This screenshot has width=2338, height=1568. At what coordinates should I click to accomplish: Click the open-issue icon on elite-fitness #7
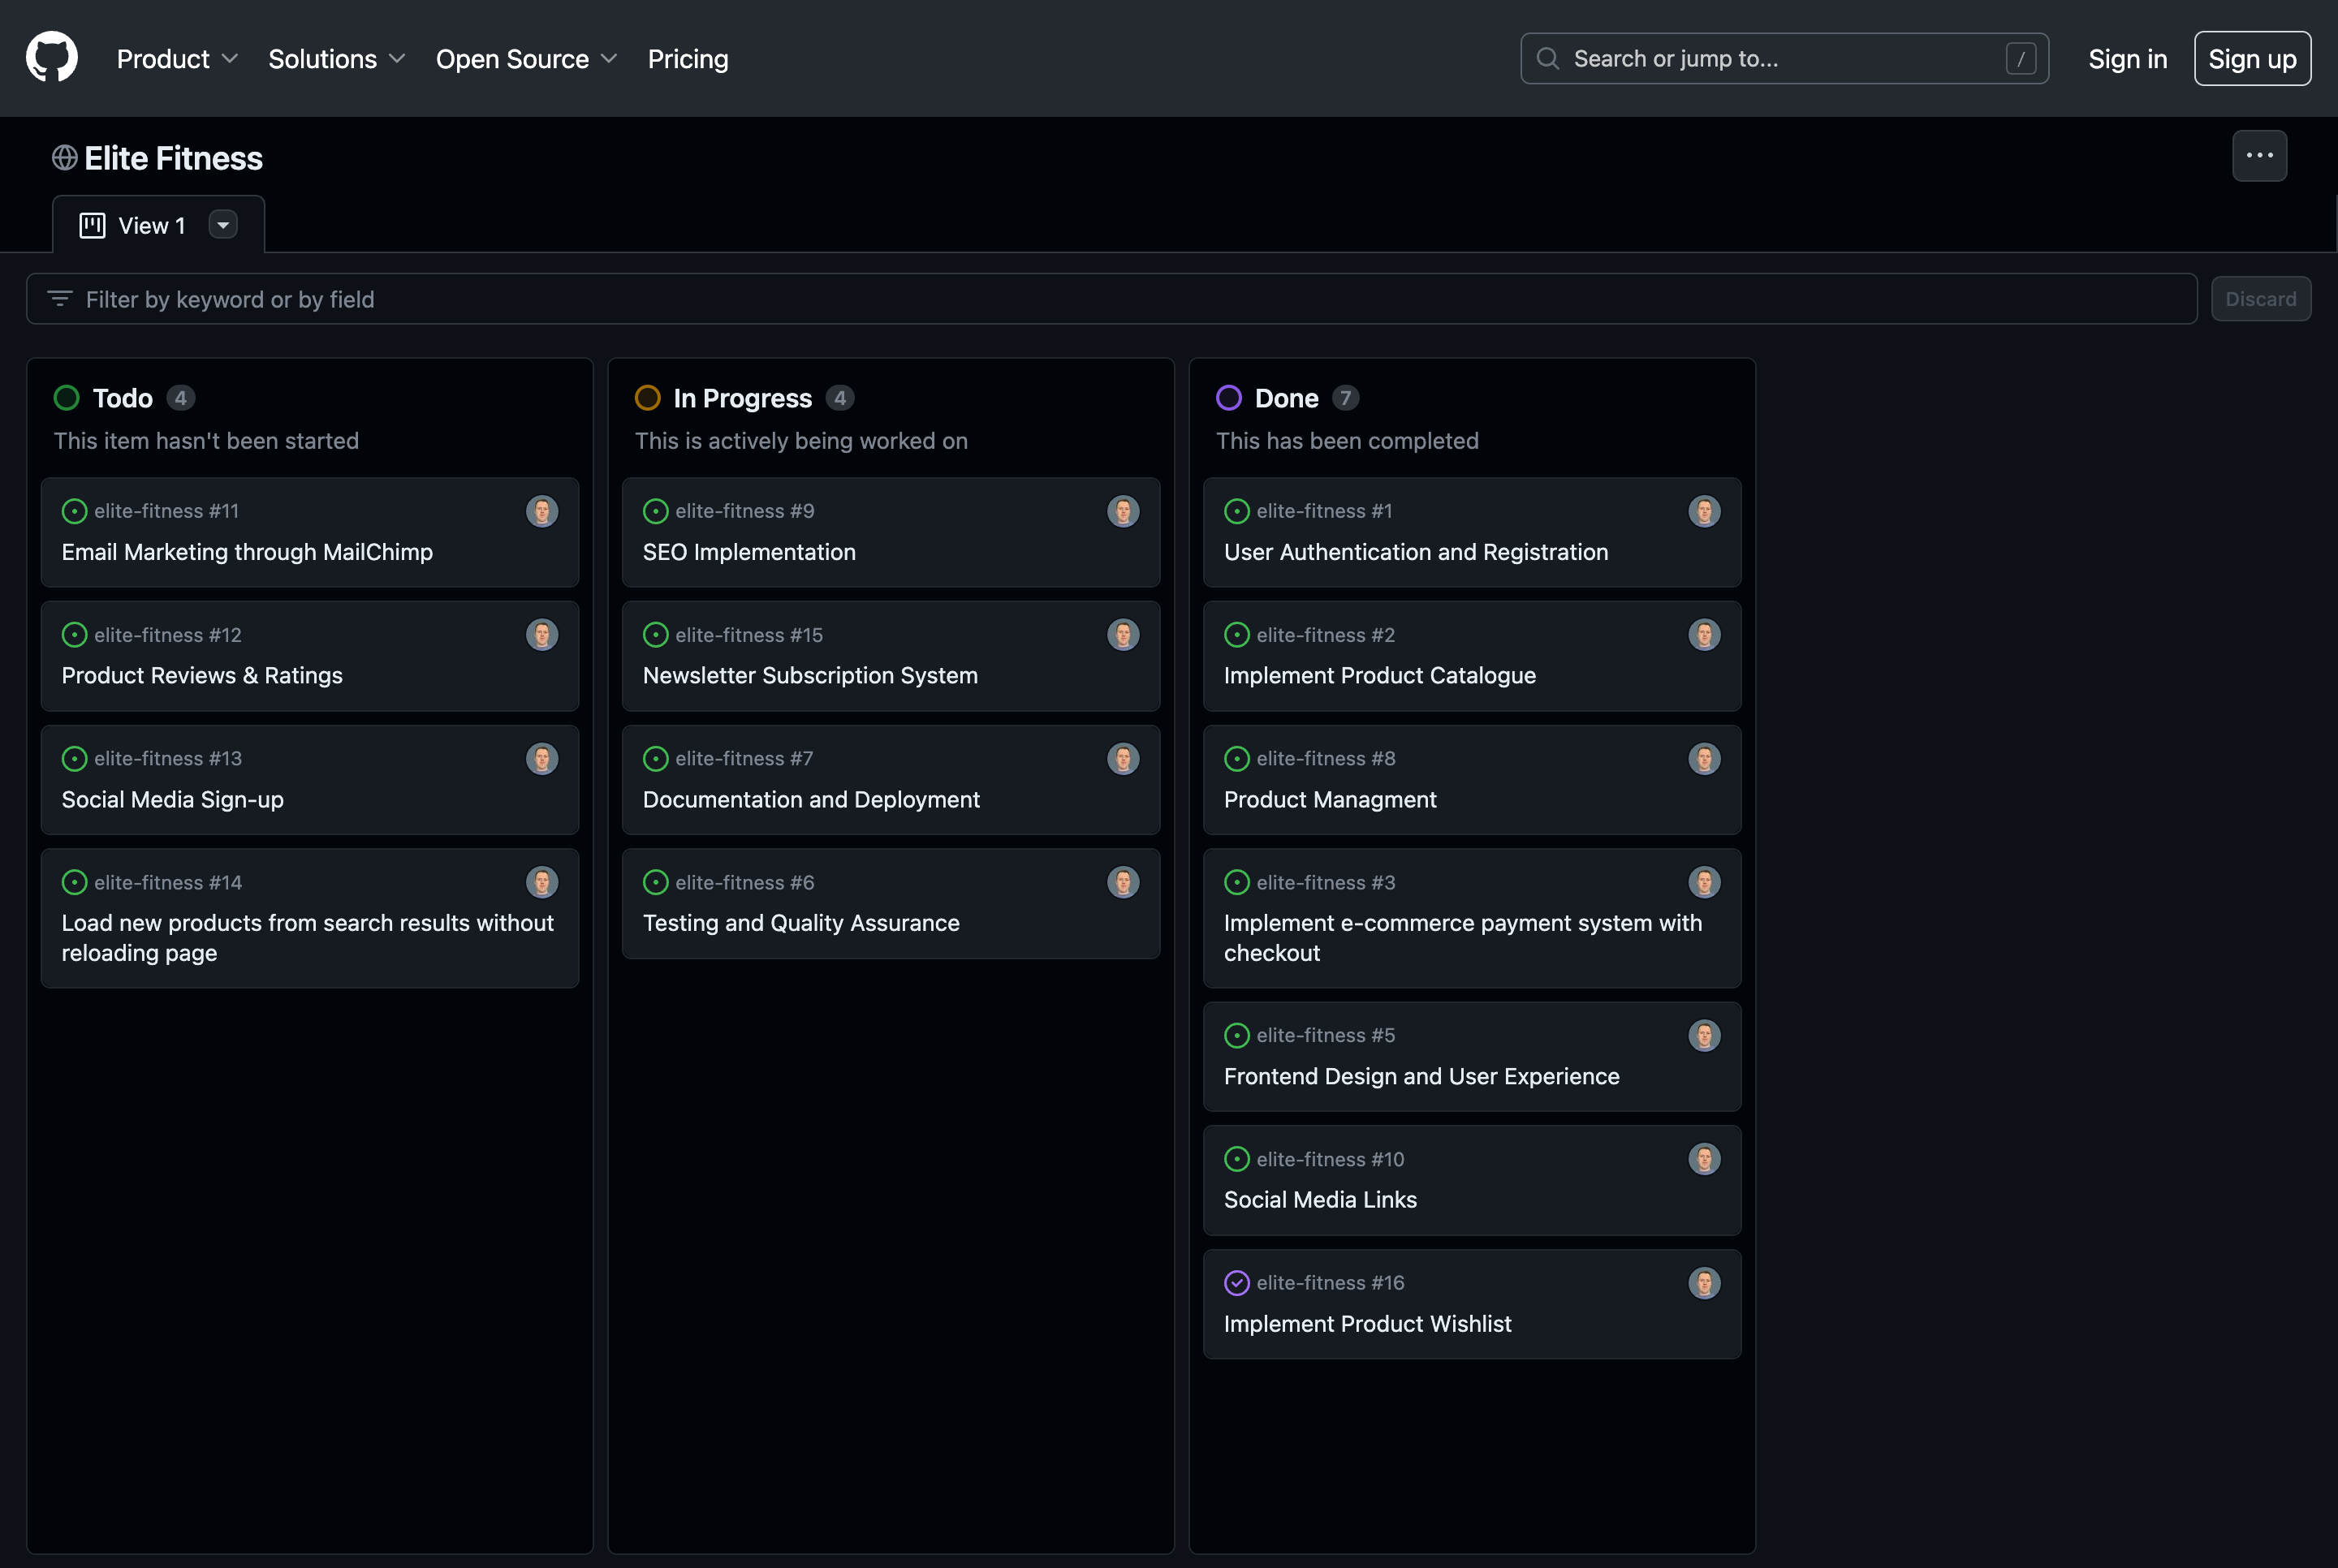[656, 759]
